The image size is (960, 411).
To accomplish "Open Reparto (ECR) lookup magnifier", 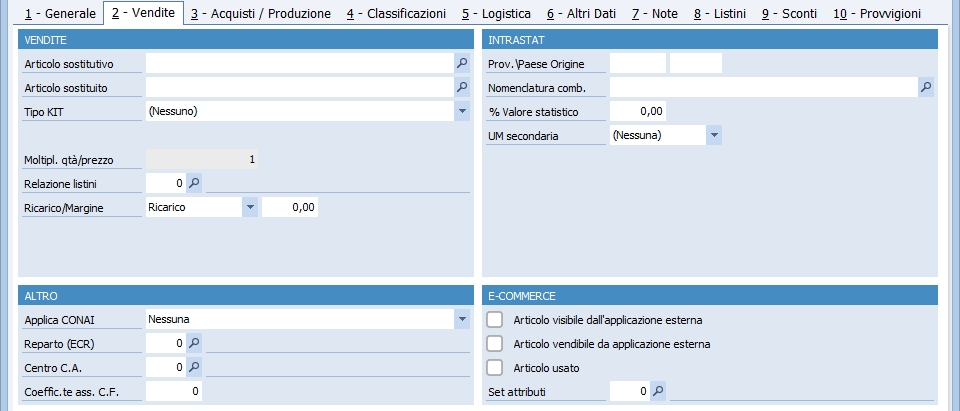I will [x=194, y=343].
